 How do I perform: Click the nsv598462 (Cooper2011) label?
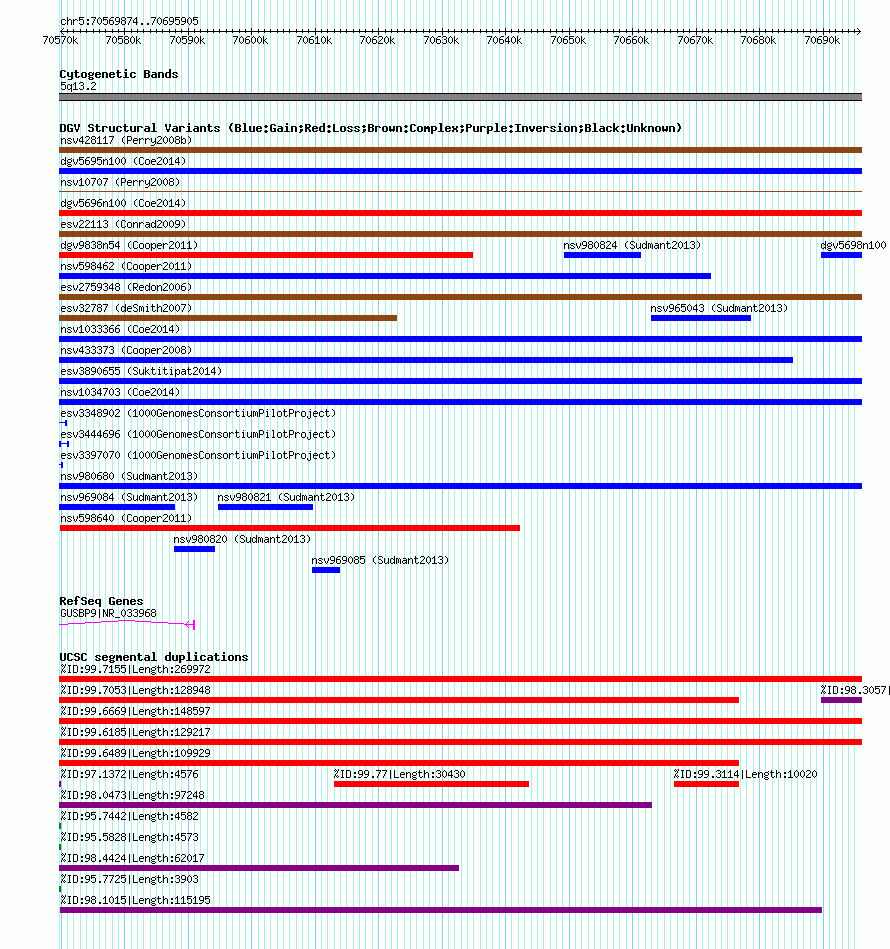(126, 266)
